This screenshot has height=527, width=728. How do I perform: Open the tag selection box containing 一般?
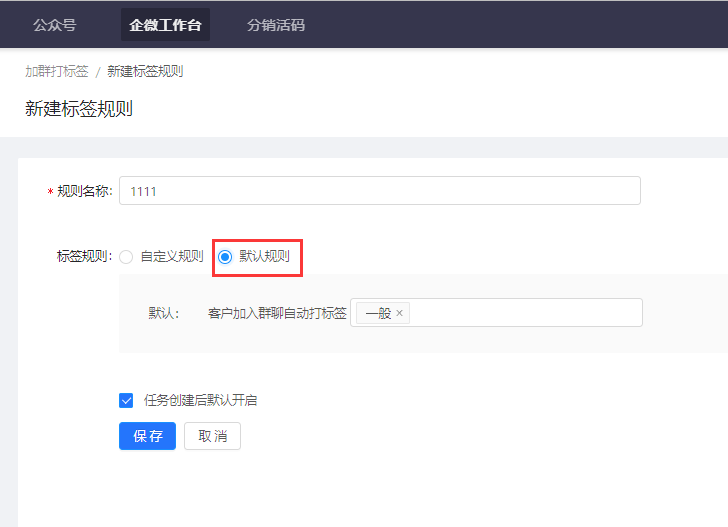(x=496, y=312)
